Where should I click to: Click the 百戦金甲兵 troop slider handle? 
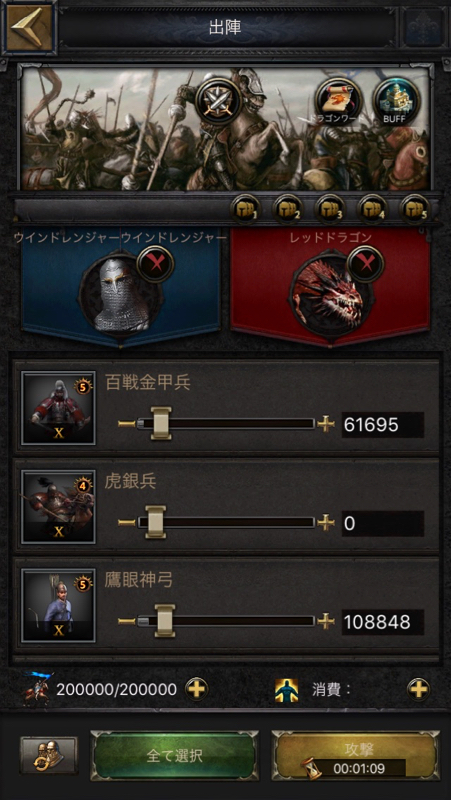tap(161, 423)
